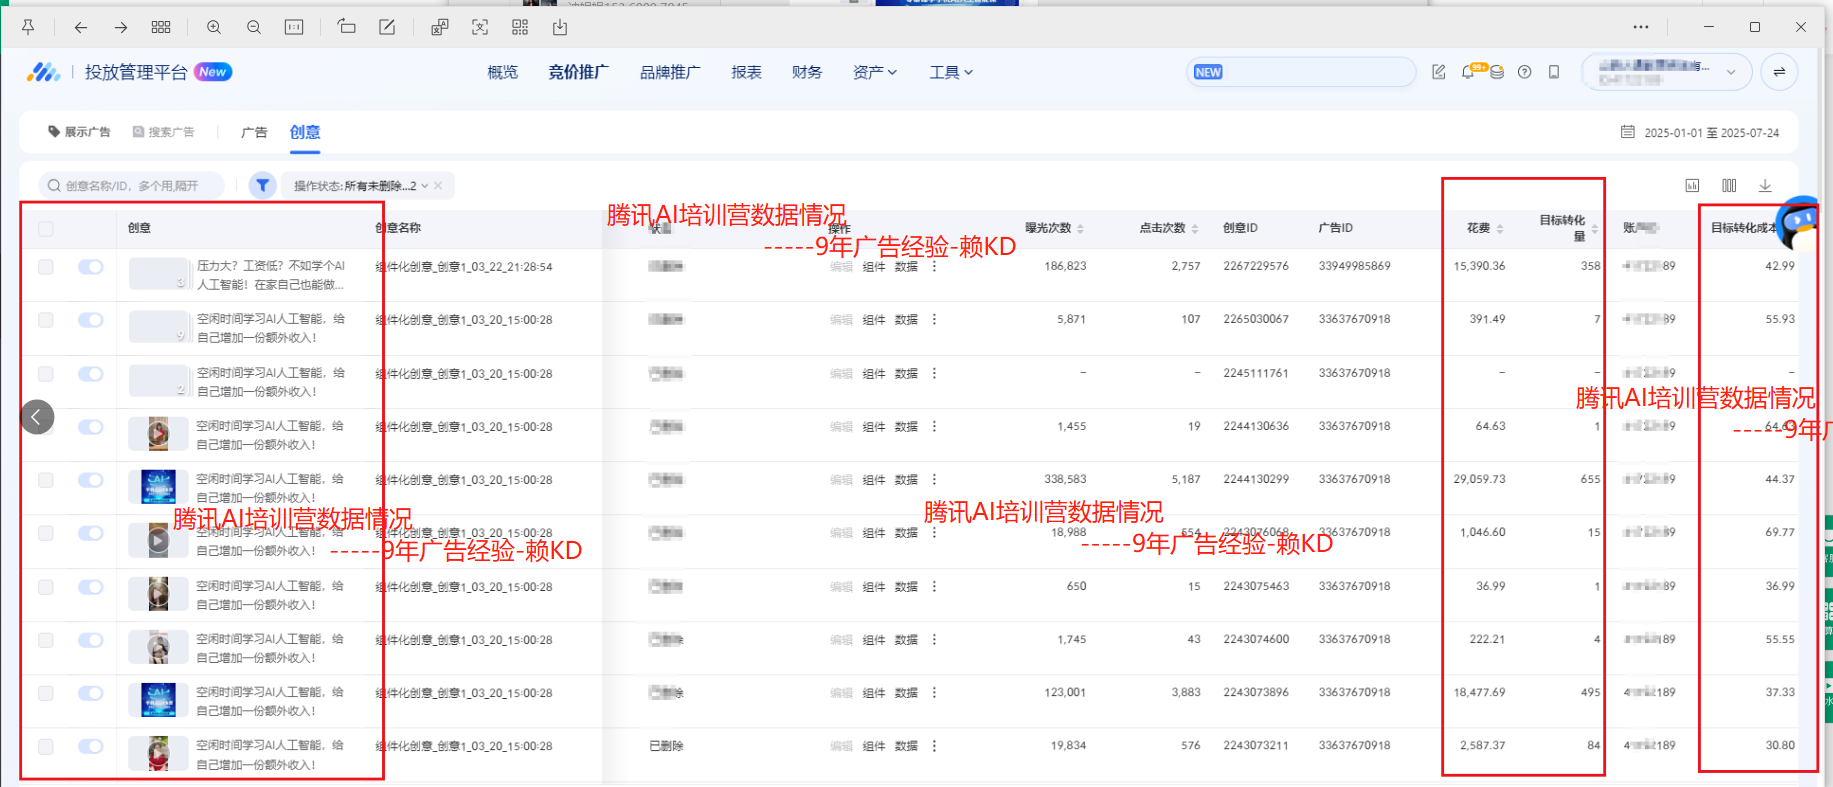Toggle the switch for creative ID 2243073896
This screenshot has width=1833, height=787.
(x=91, y=693)
